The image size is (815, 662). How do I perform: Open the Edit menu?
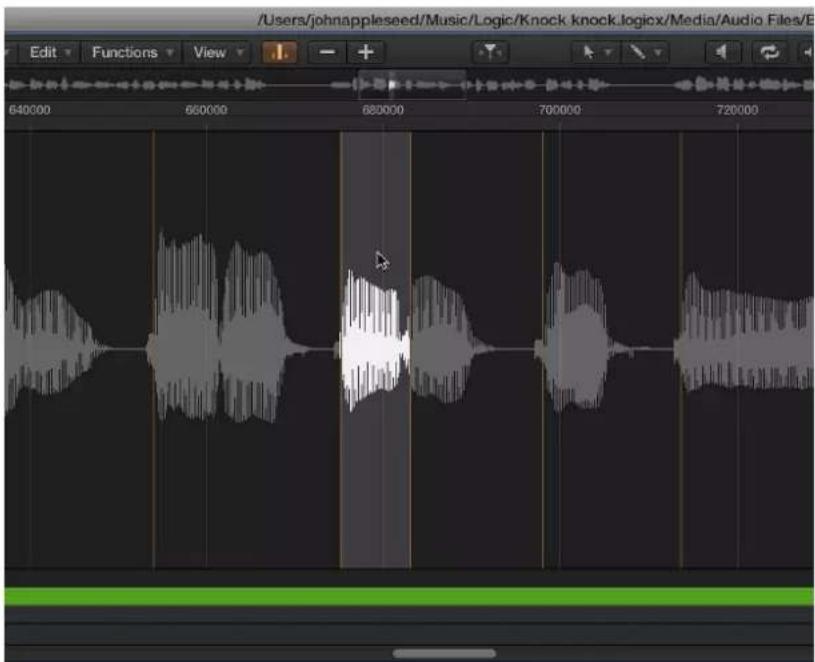(49, 52)
